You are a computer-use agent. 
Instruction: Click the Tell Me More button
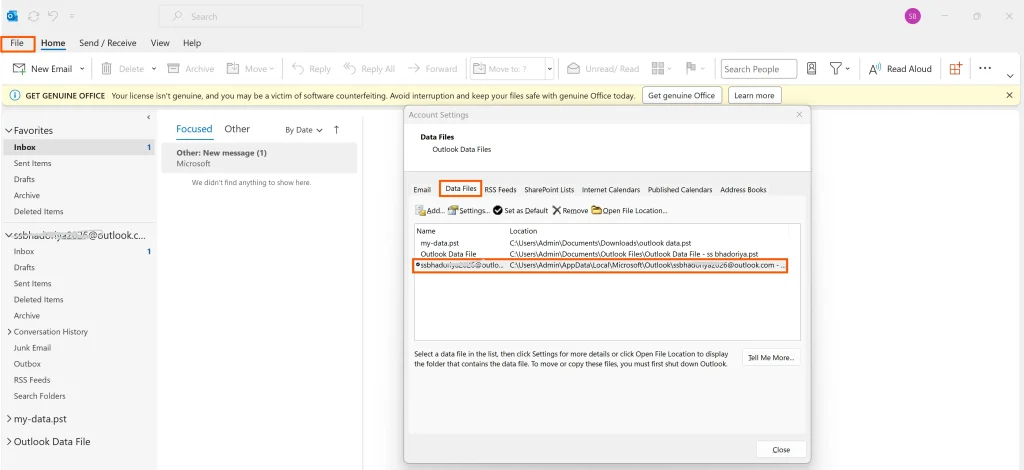(x=771, y=358)
